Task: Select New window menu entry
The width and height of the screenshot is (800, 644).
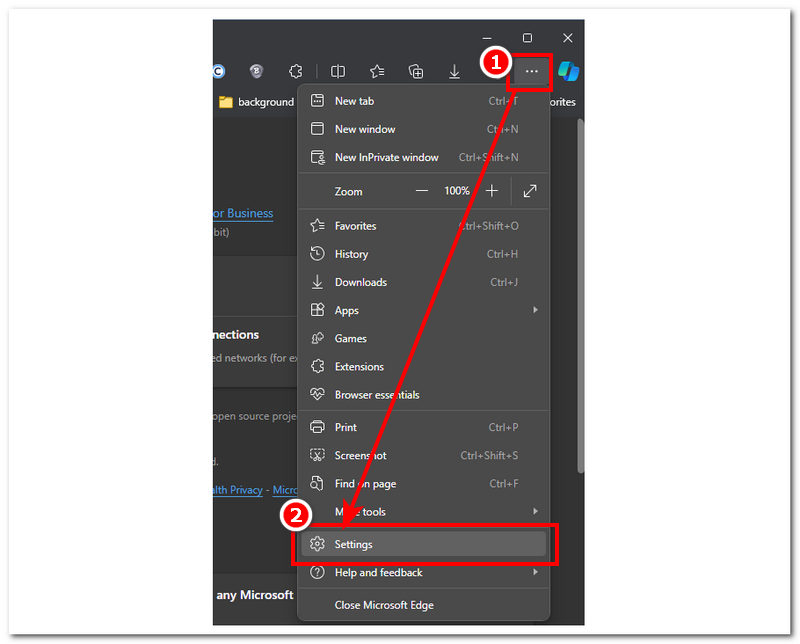Action: [x=423, y=129]
